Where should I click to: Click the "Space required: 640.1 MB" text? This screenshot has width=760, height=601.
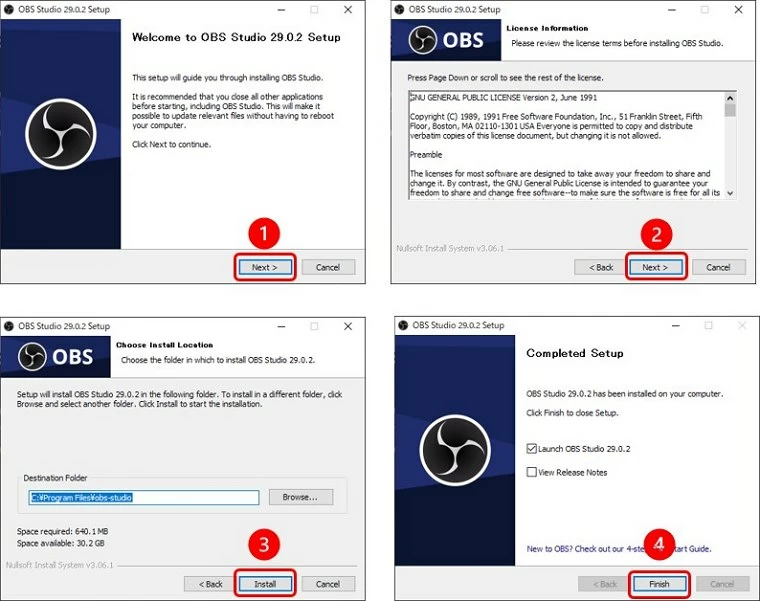click(63, 531)
